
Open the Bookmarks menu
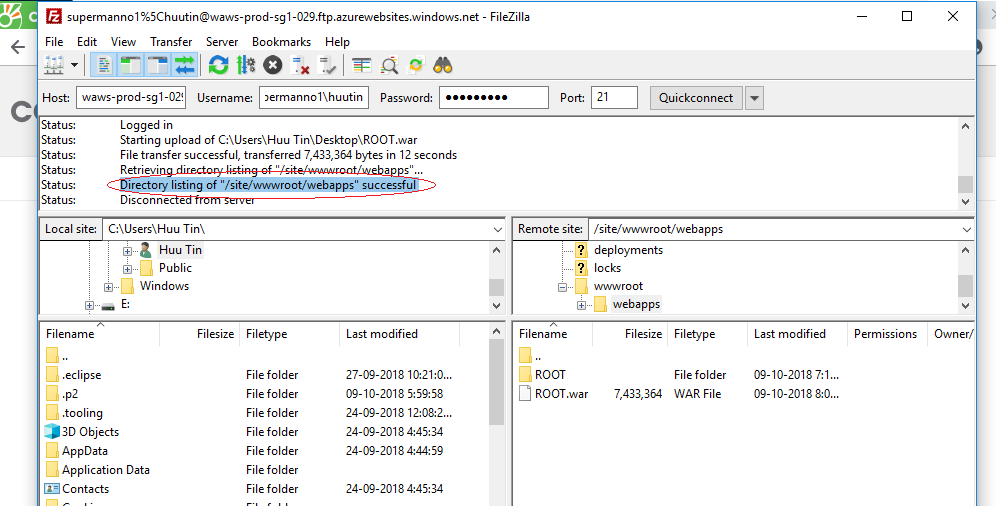pos(281,42)
